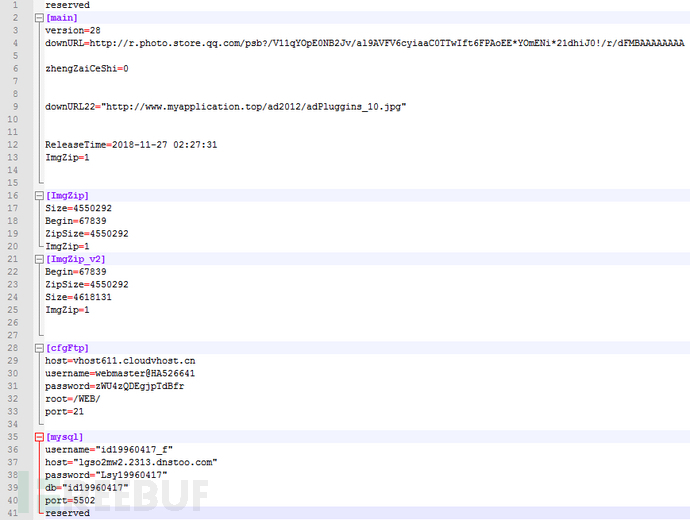Click the username="id19960417_f" line
This screenshot has height=520, width=690.
(x=109, y=450)
